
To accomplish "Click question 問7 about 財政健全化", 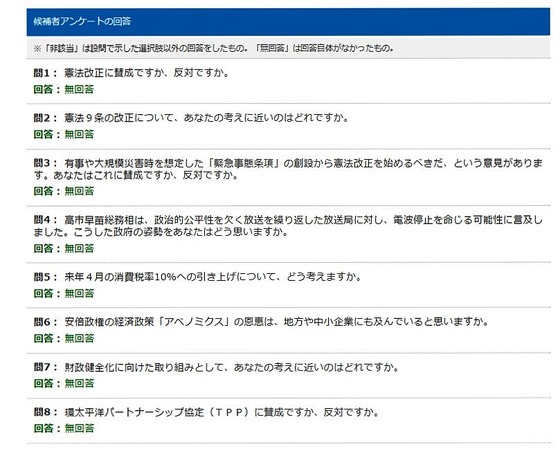I will click(216, 367).
